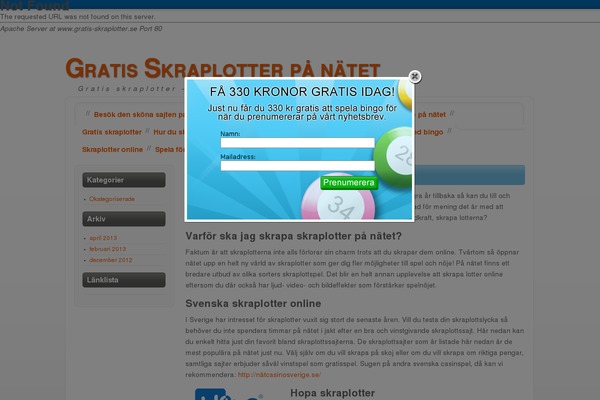This screenshot has width=600, height=400.
Task: Select the Okategoriserade category link
Action: click(x=112, y=199)
